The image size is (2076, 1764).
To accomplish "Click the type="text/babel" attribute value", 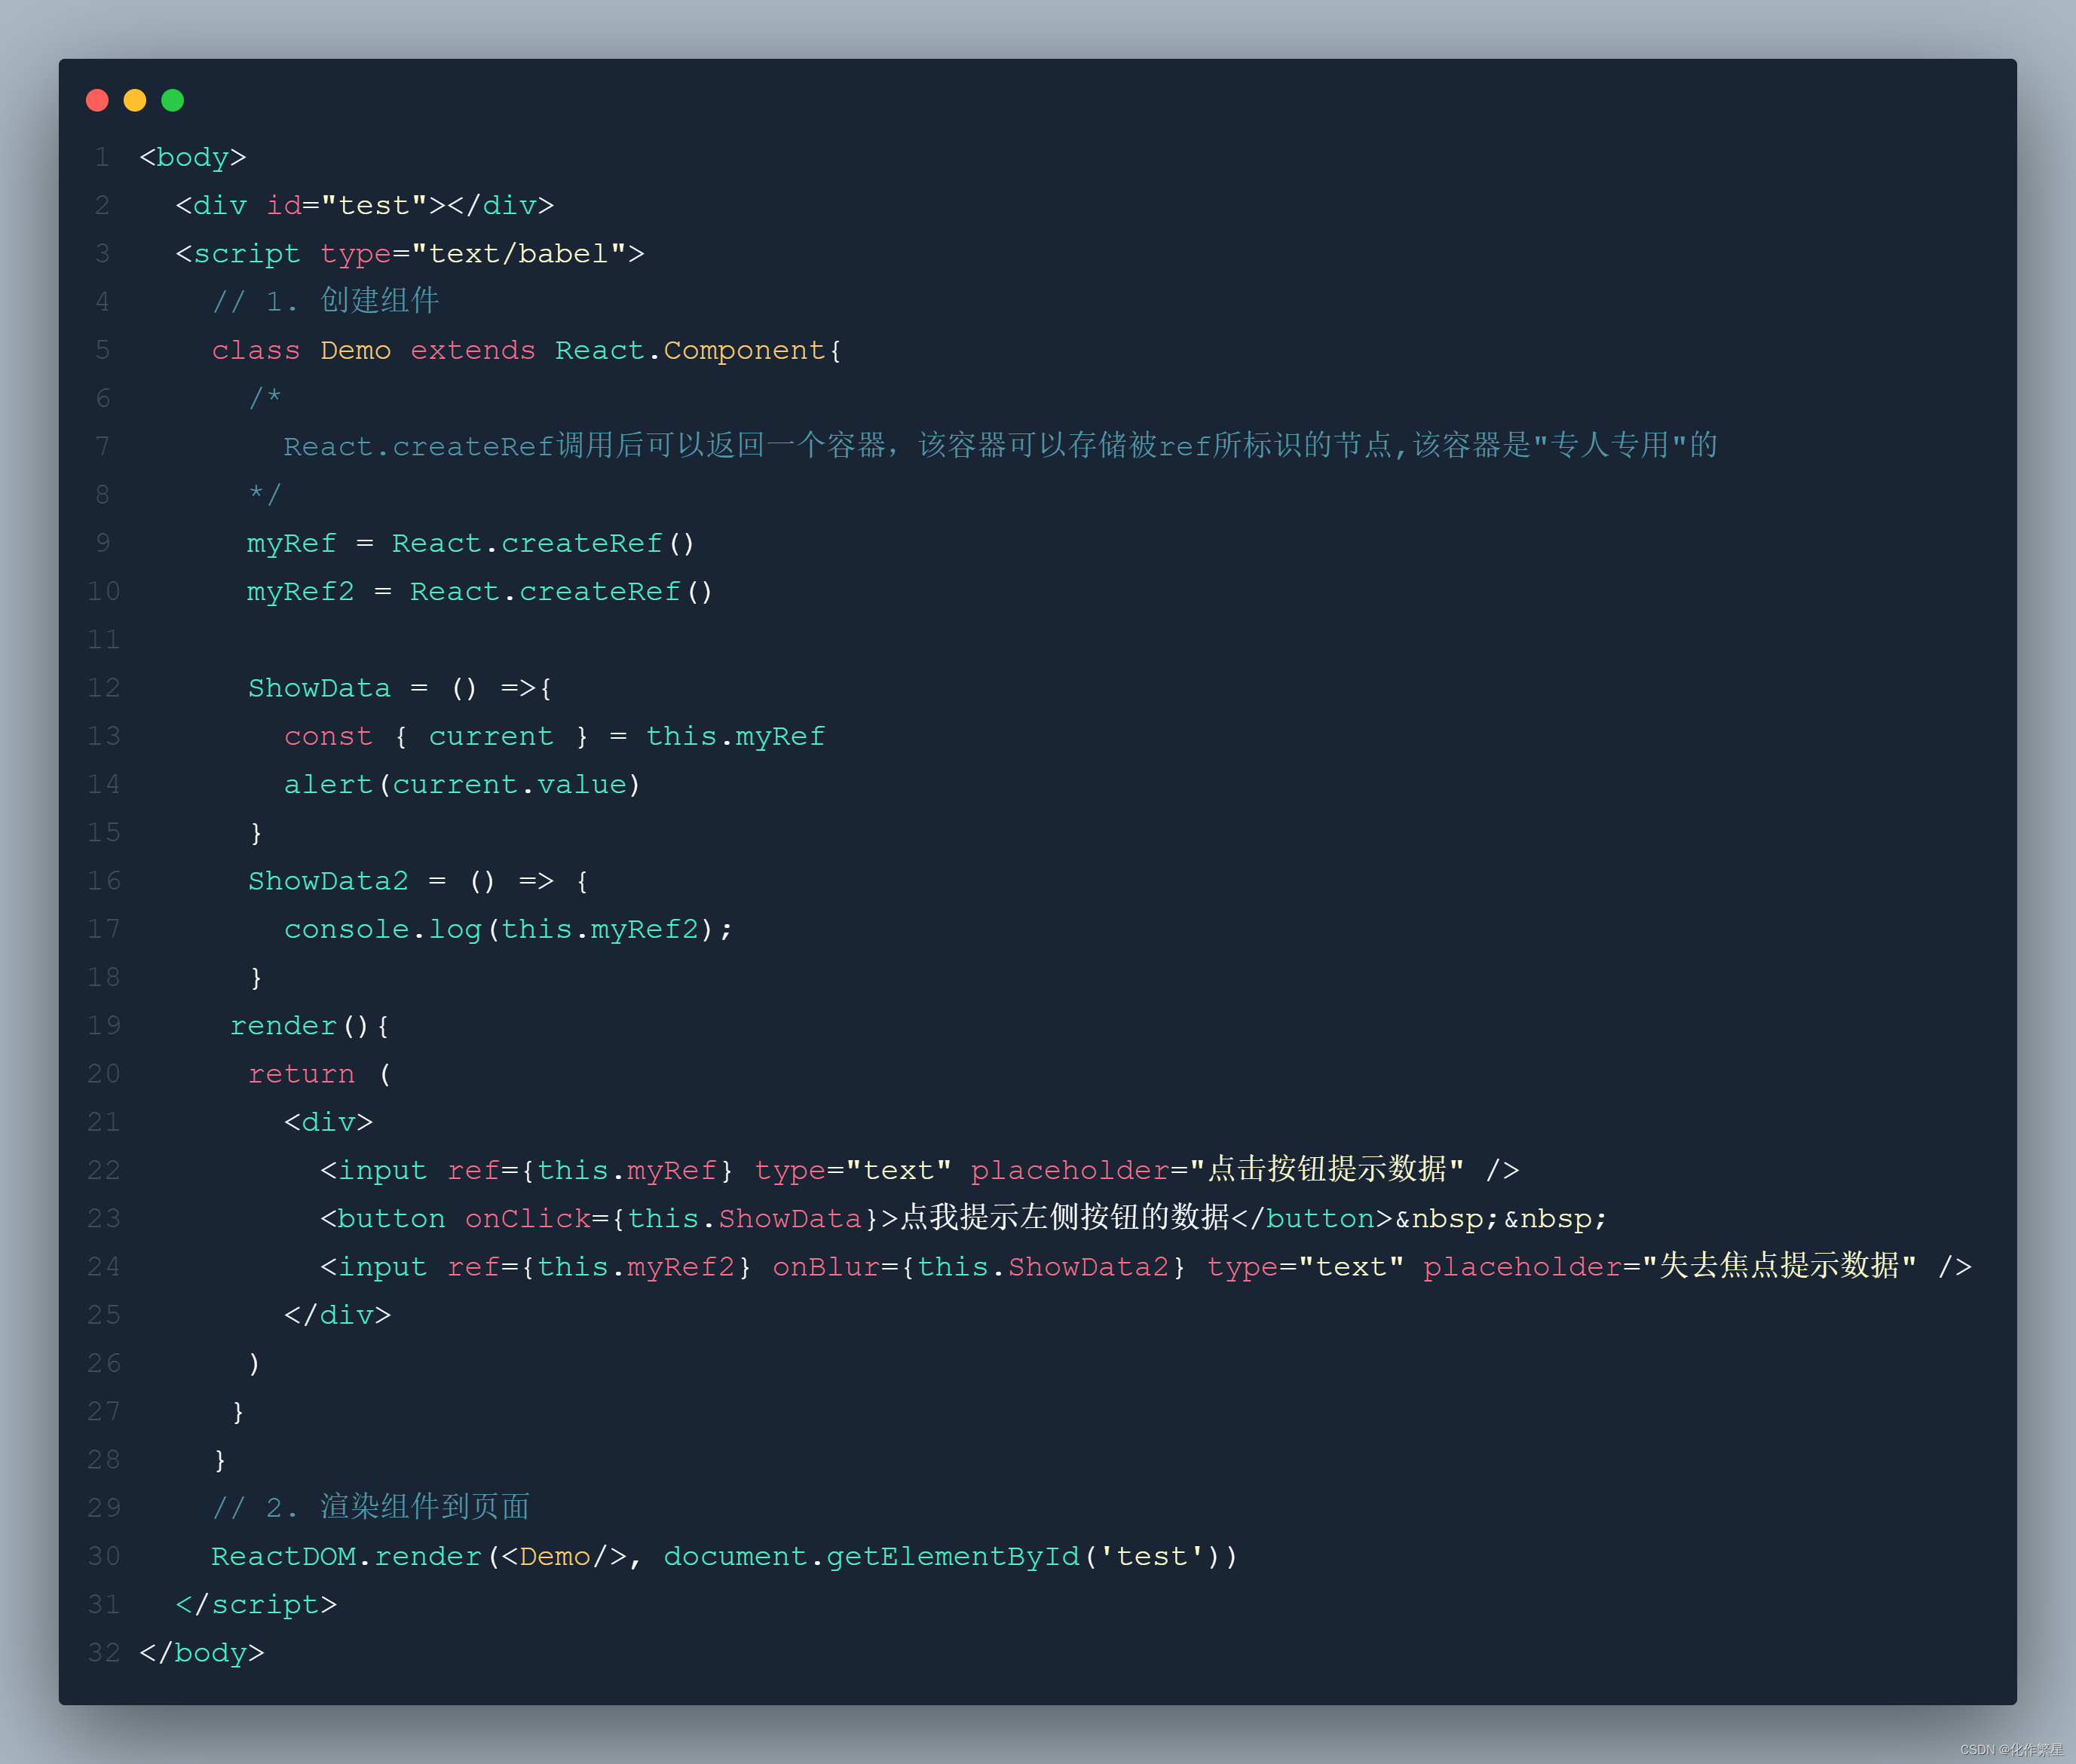I will (518, 253).
